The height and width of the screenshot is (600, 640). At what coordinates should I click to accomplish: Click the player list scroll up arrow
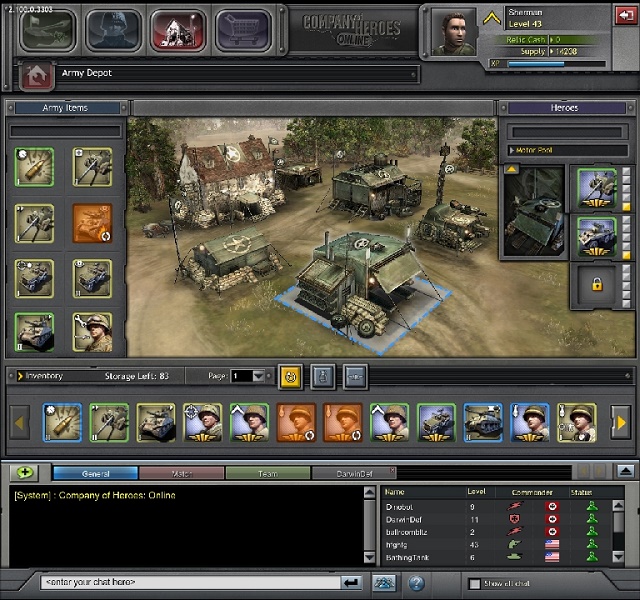point(618,505)
